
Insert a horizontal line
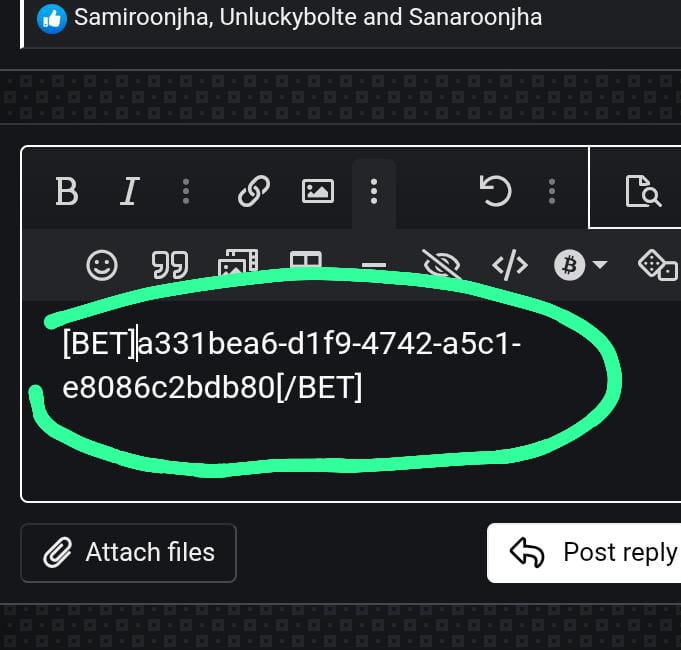click(373, 266)
